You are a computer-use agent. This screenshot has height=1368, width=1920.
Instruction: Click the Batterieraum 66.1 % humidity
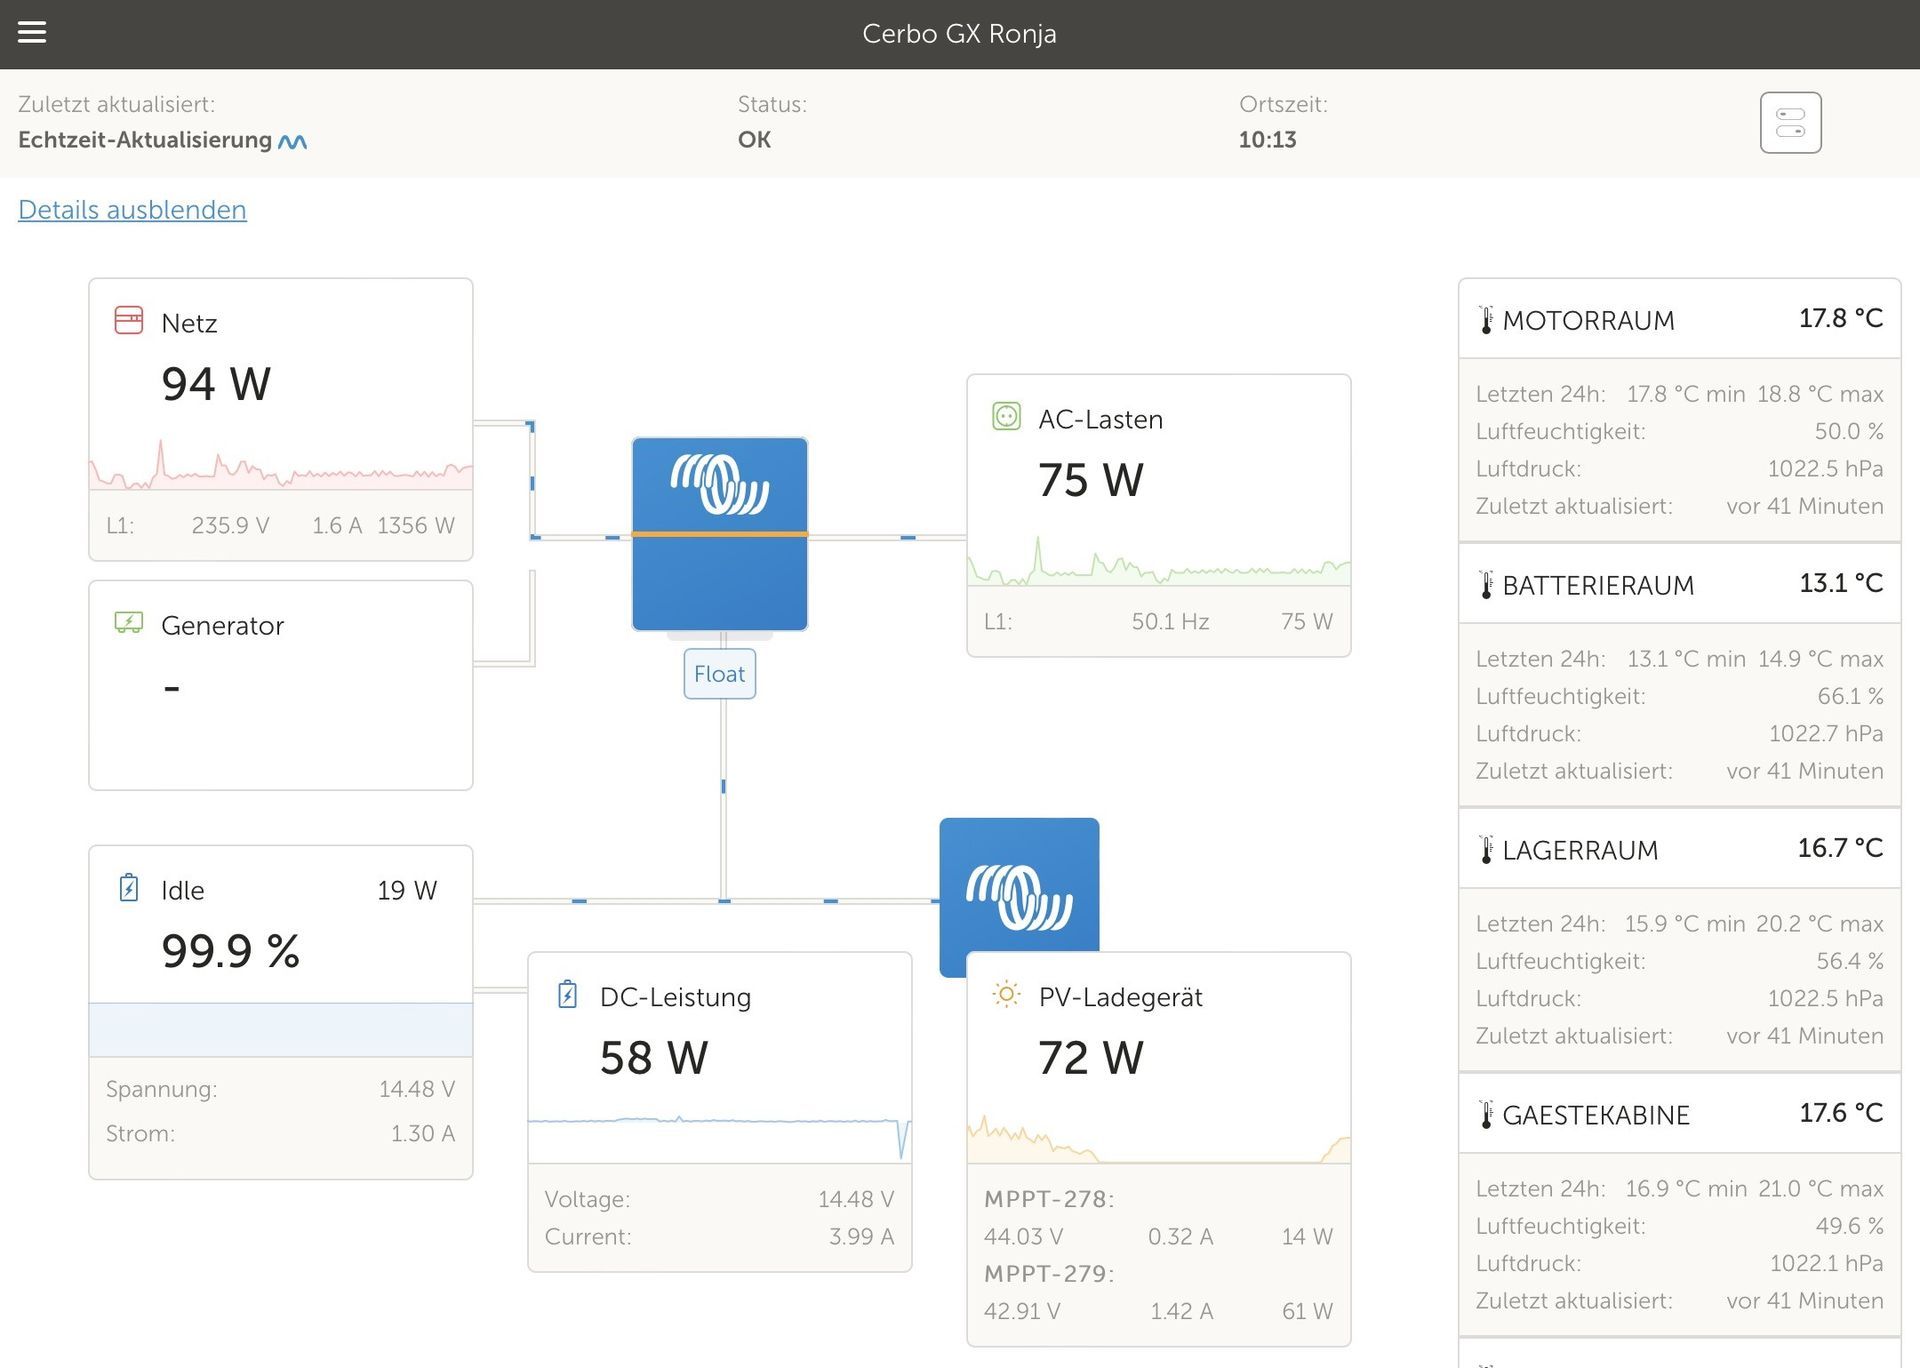click(x=1850, y=696)
